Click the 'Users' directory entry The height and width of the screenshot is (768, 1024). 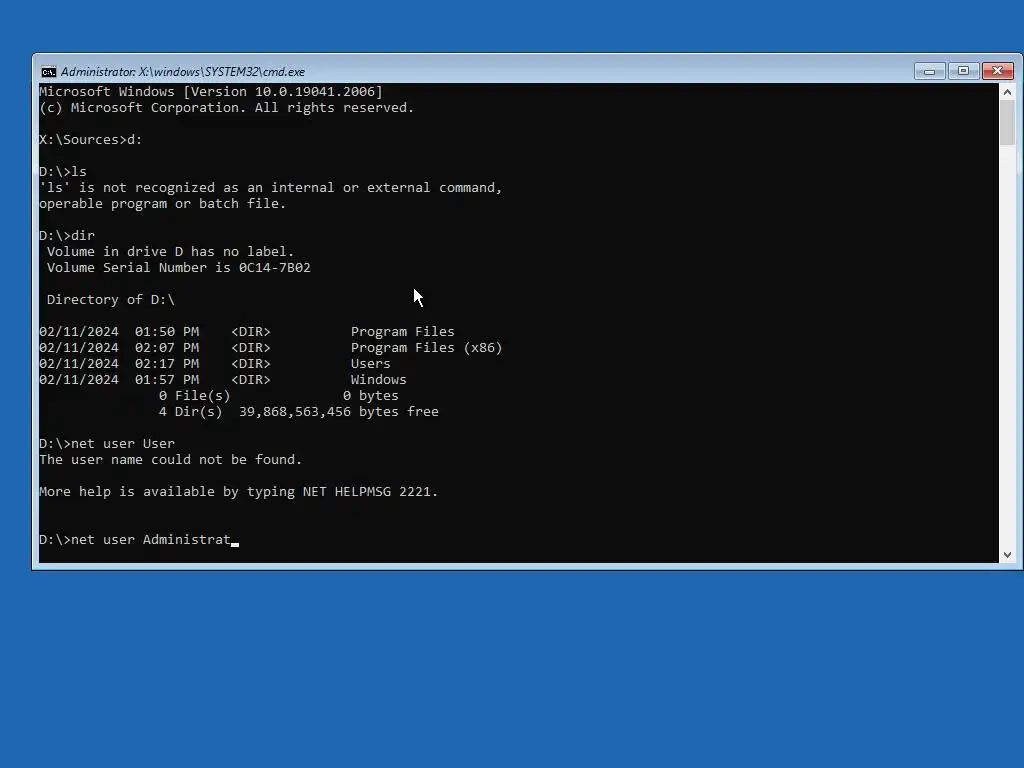(215, 364)
